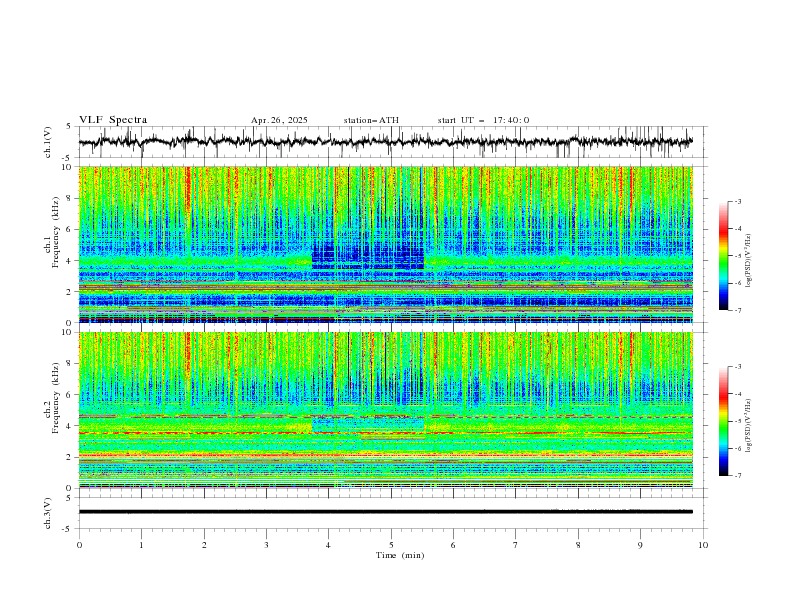Click the log(PSD) label beside ch.2 colorbar
This screenshot has width=792, height=612.
coord(748,425)
